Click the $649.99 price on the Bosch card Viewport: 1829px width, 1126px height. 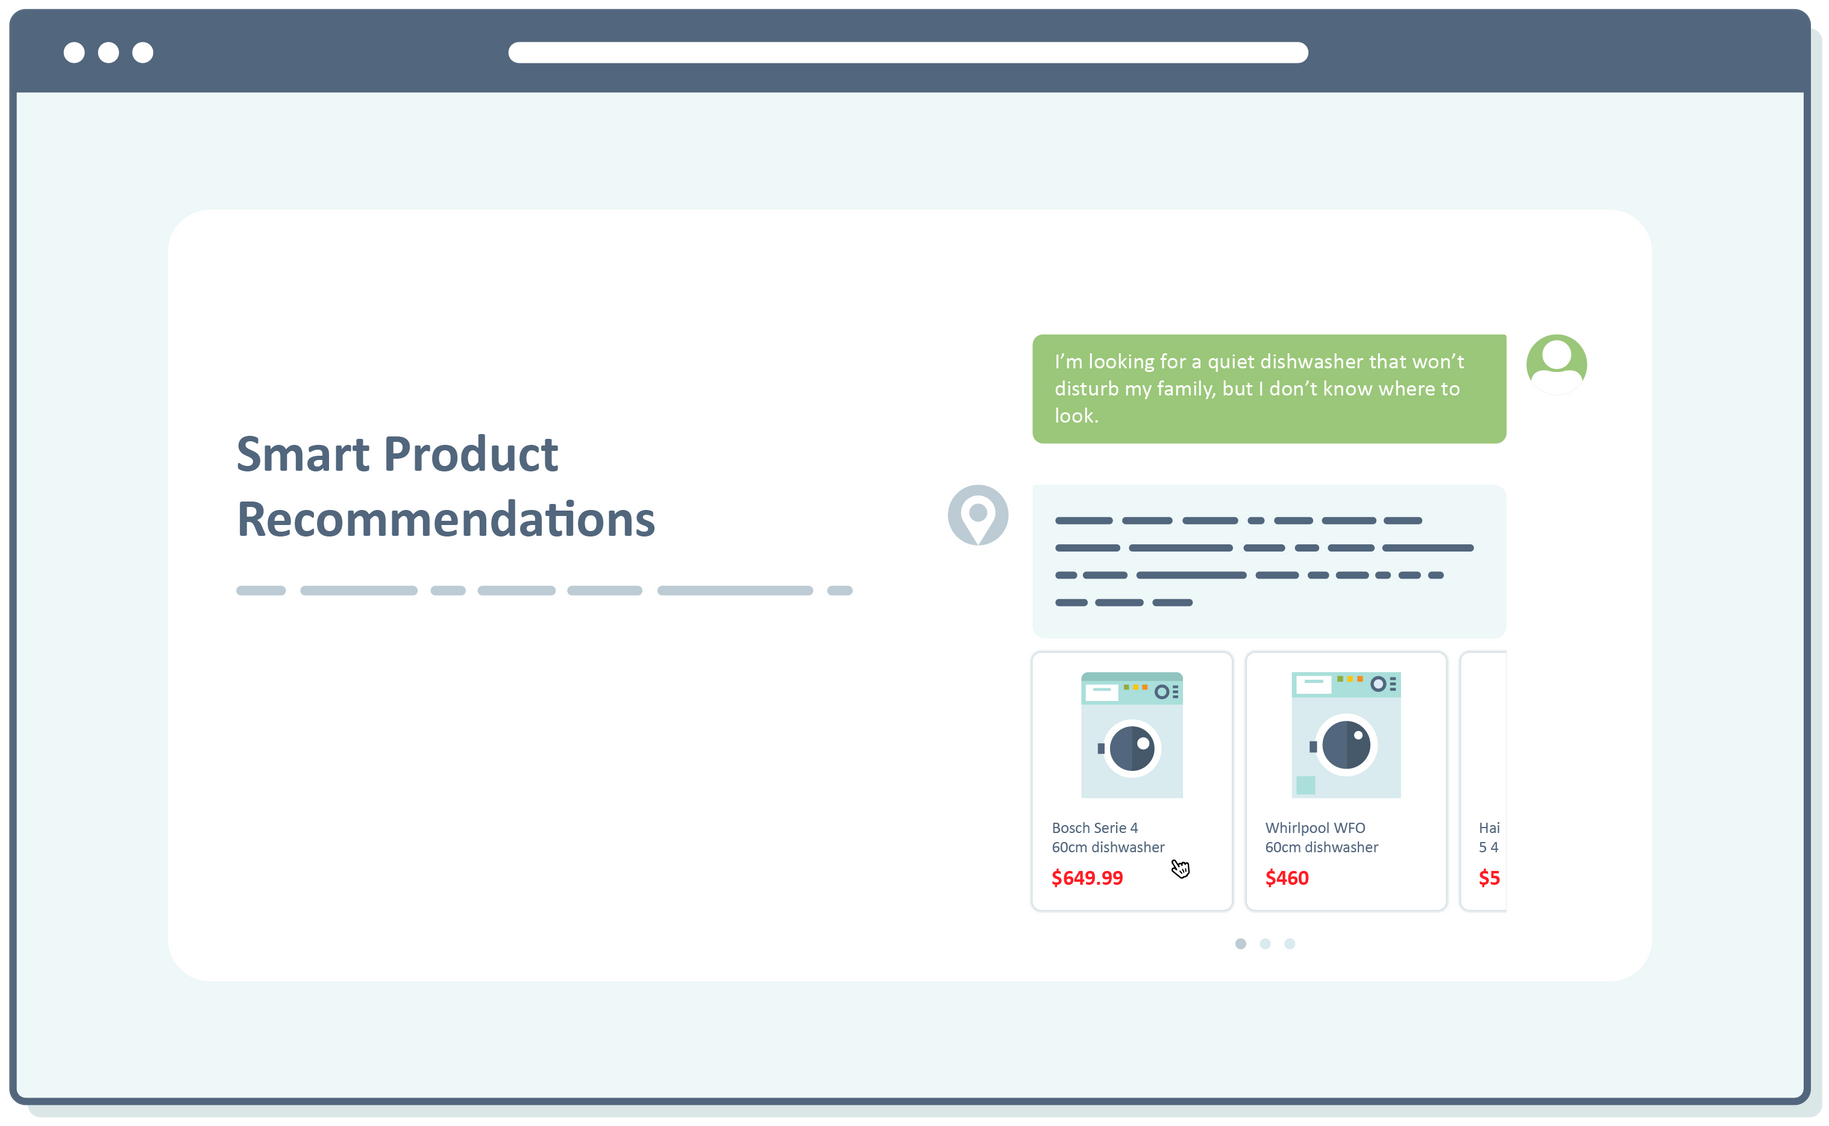tap(1087, 877)
